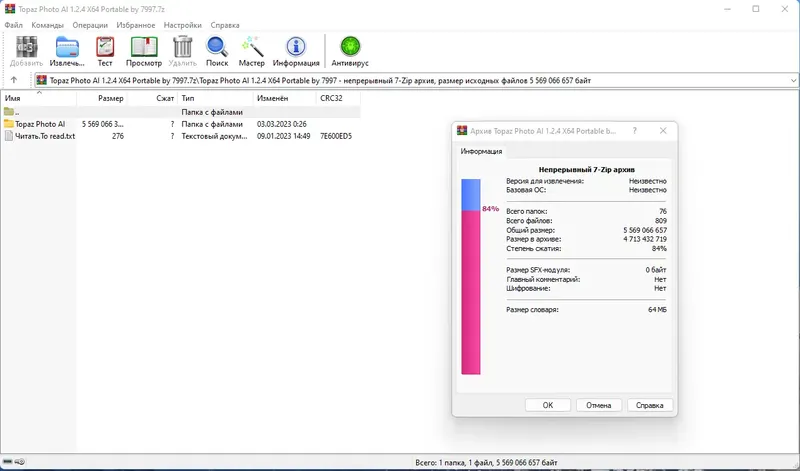Click the 09.01.2023 14:49 date cell
Viewport: 800px width, 471px height.
click(x=283, y=136)
